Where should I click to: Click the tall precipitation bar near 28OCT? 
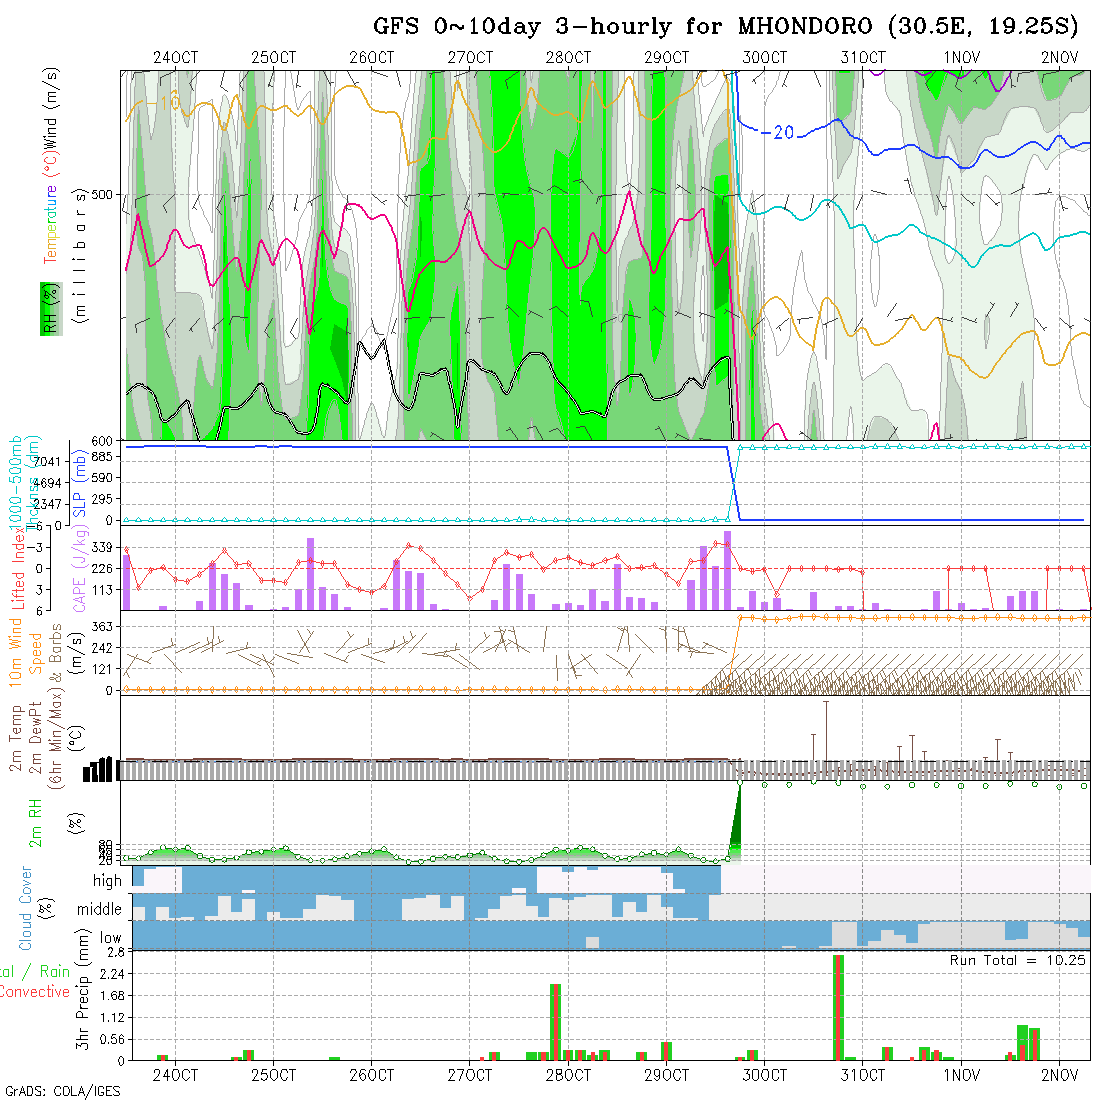click(555, 1020)
